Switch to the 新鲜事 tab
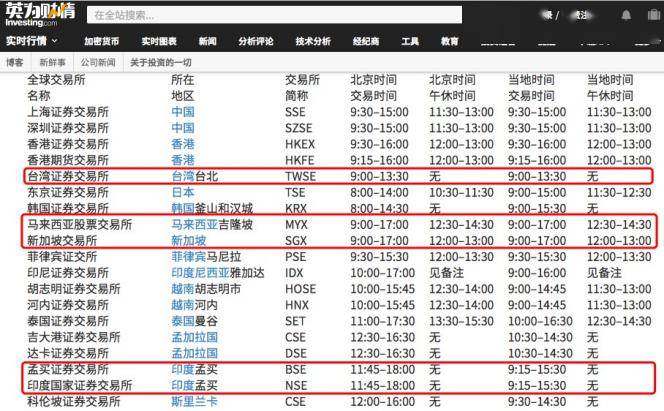Screen dimensions: 664x411 tap(53, 63)
